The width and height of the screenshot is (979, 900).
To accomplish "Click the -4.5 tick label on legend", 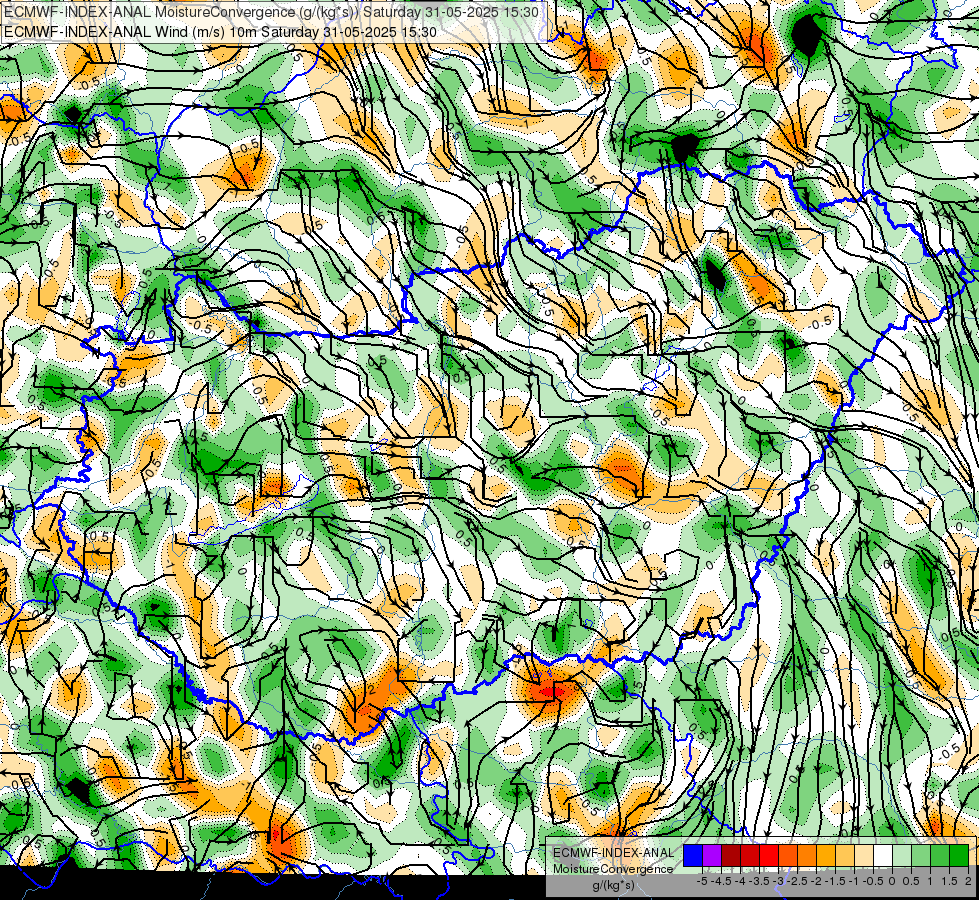I will (x=721, y=881).
